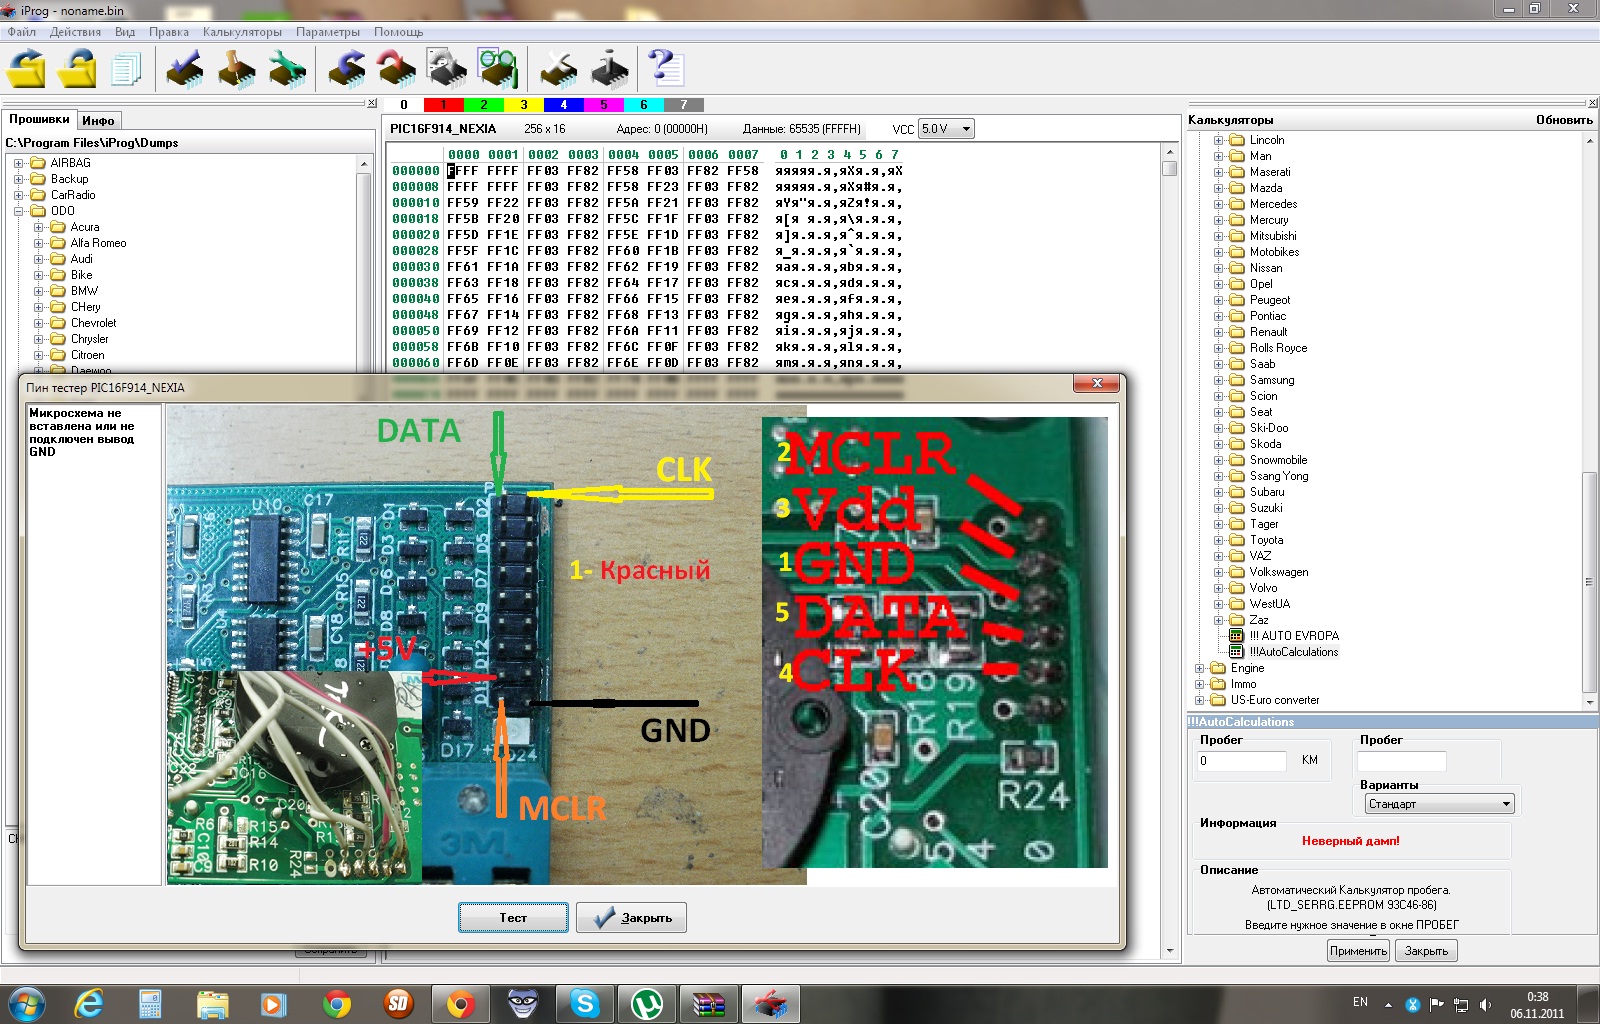Click Закрыть in the pin tester dialog

pos(631,918)
